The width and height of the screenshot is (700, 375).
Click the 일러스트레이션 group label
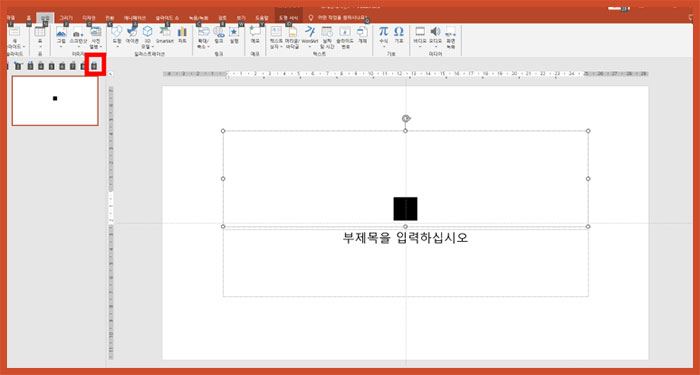(150, 54)
